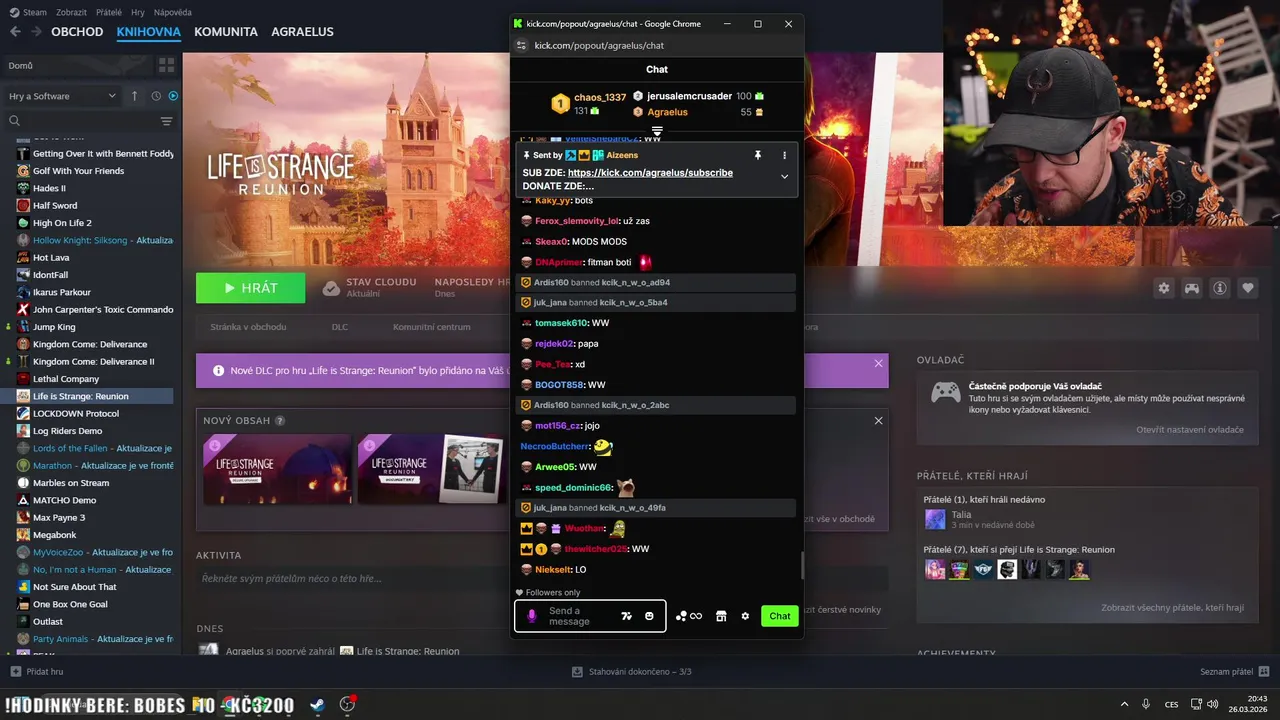Open game settings gear on Life is Strange page
Screen dimensions: 1280x720
coord(1164,288)
